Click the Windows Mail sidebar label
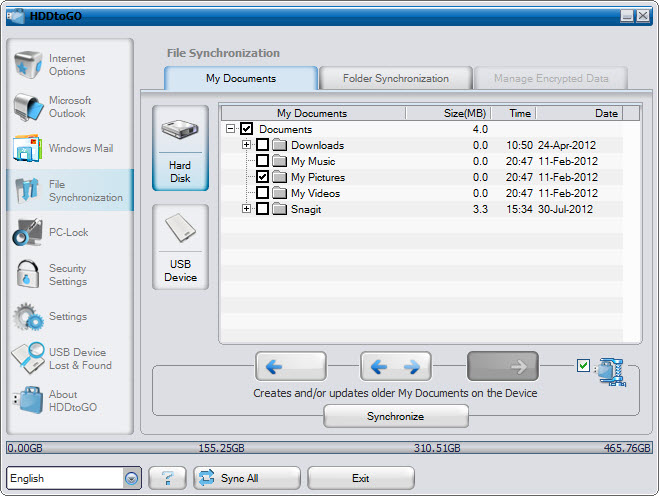This screenshot has width=659, height=496. pos(81,148)
